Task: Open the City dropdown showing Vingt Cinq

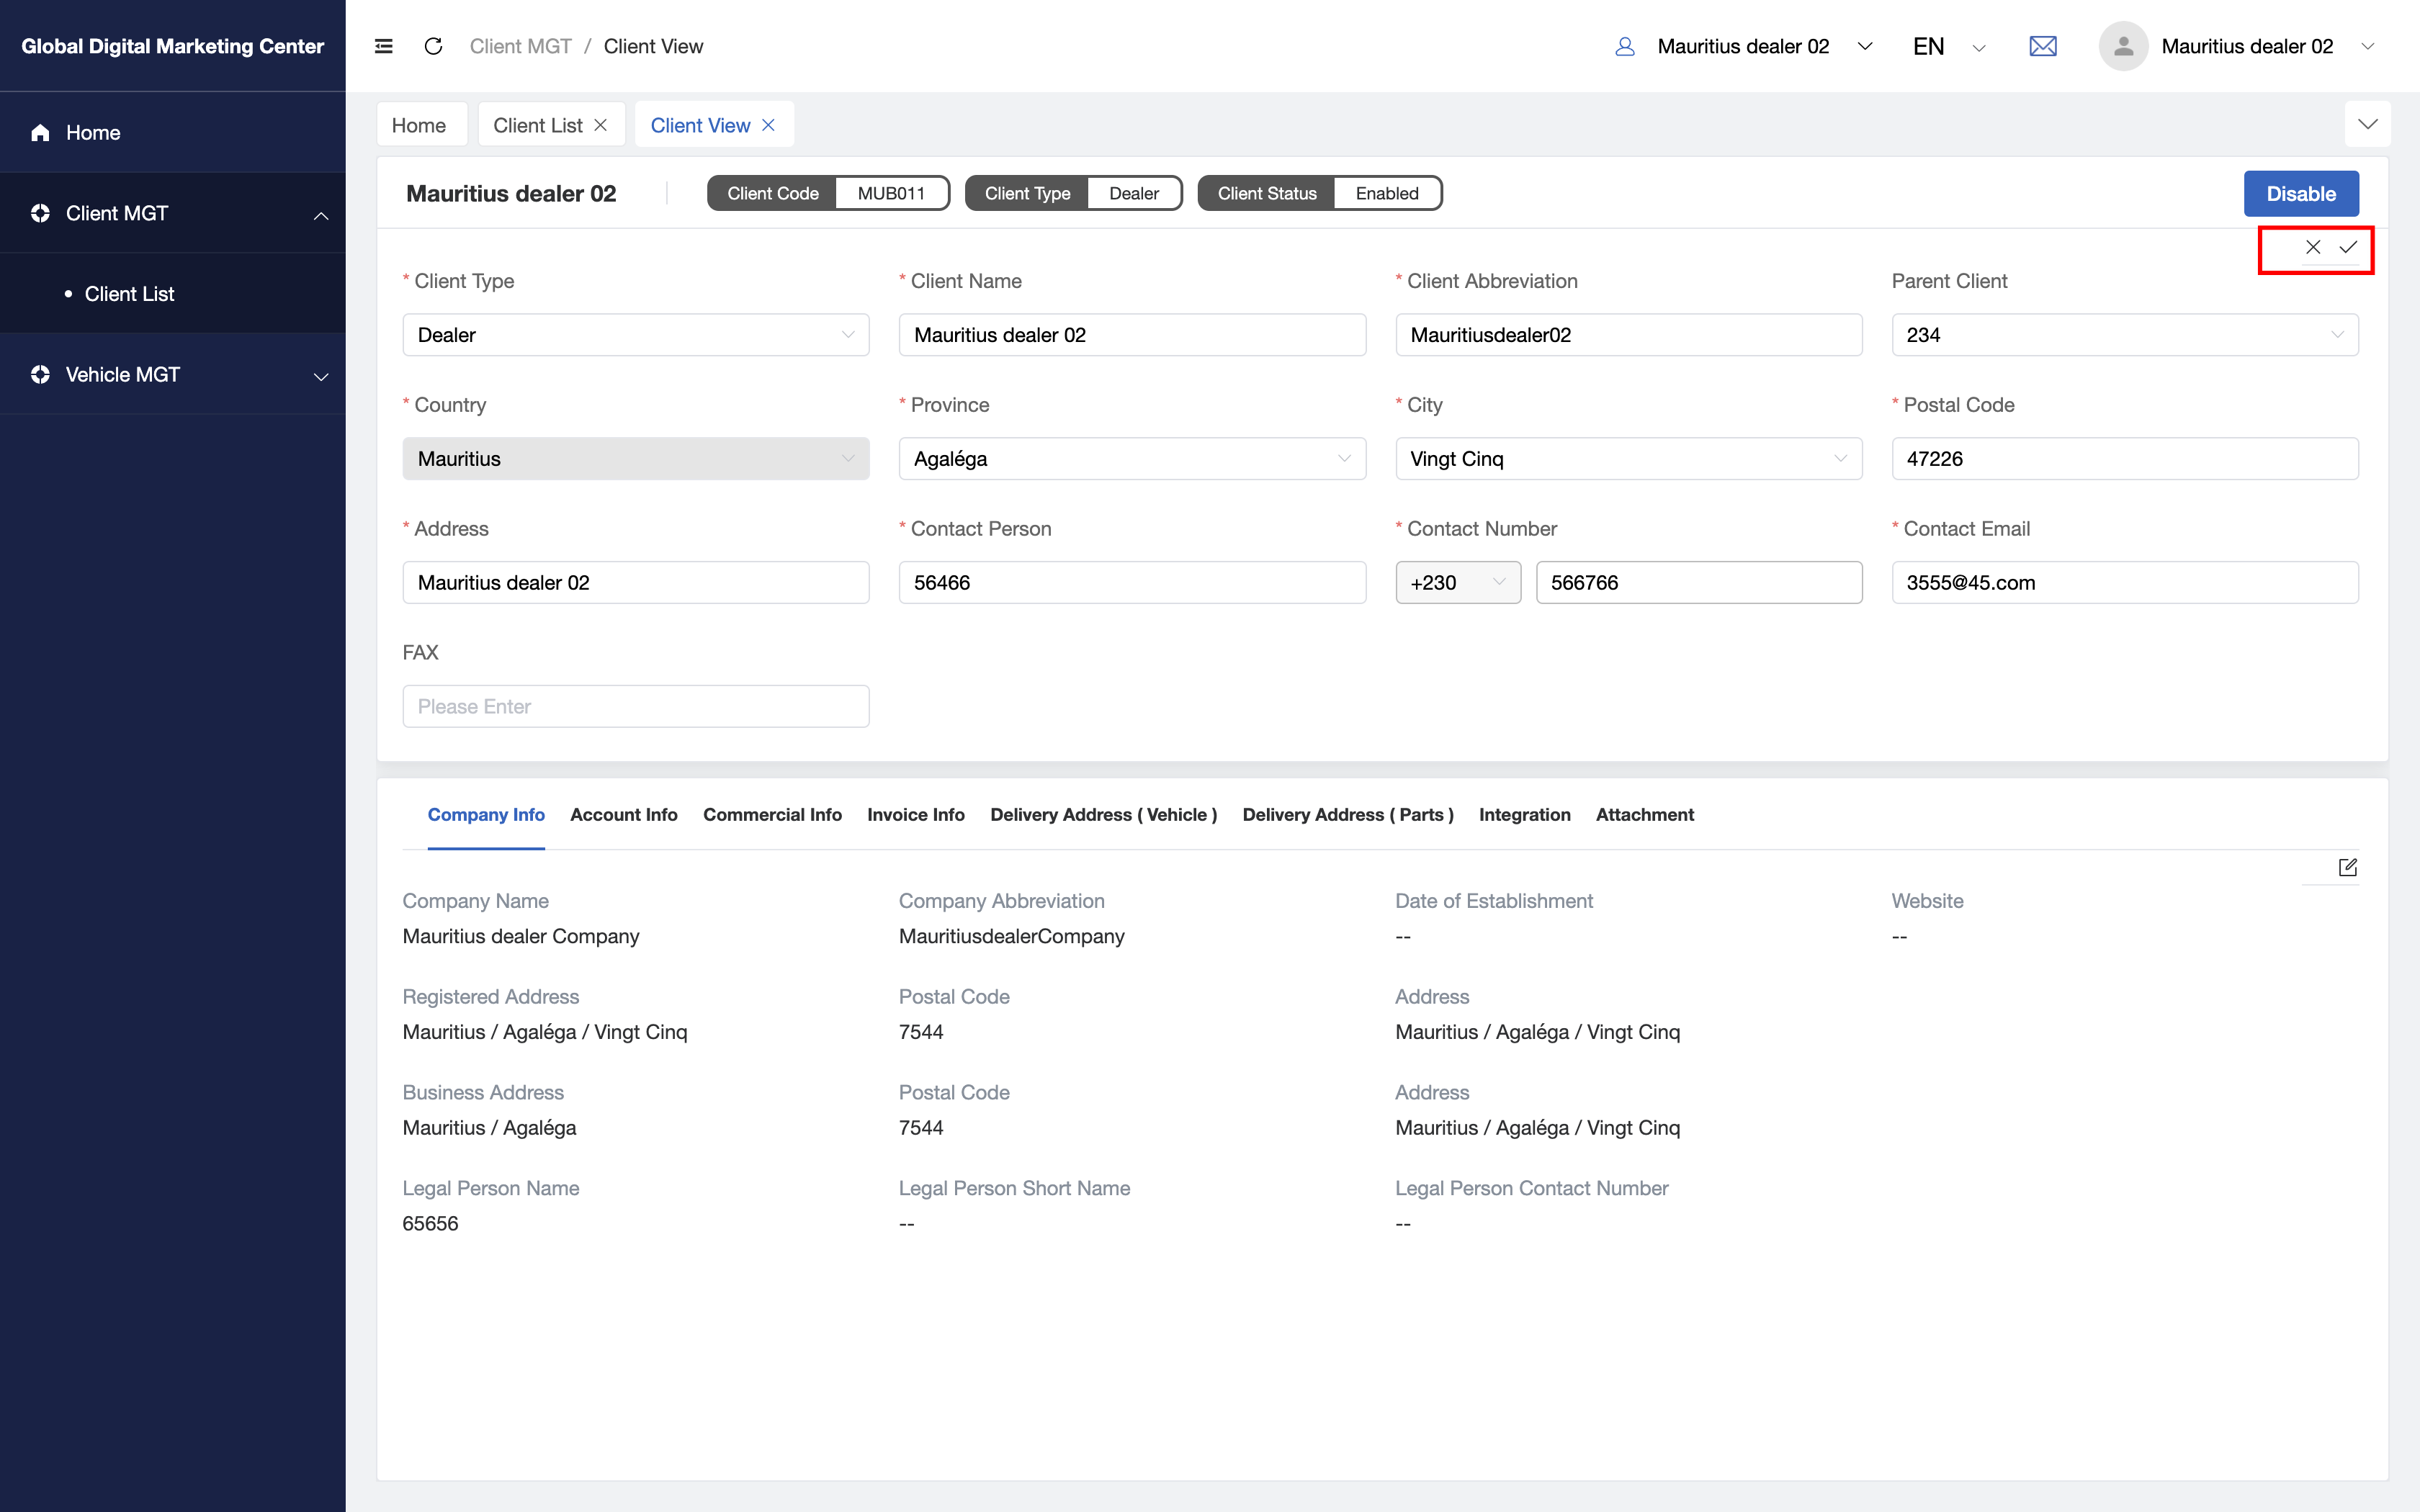Action: click(1628, 459)
